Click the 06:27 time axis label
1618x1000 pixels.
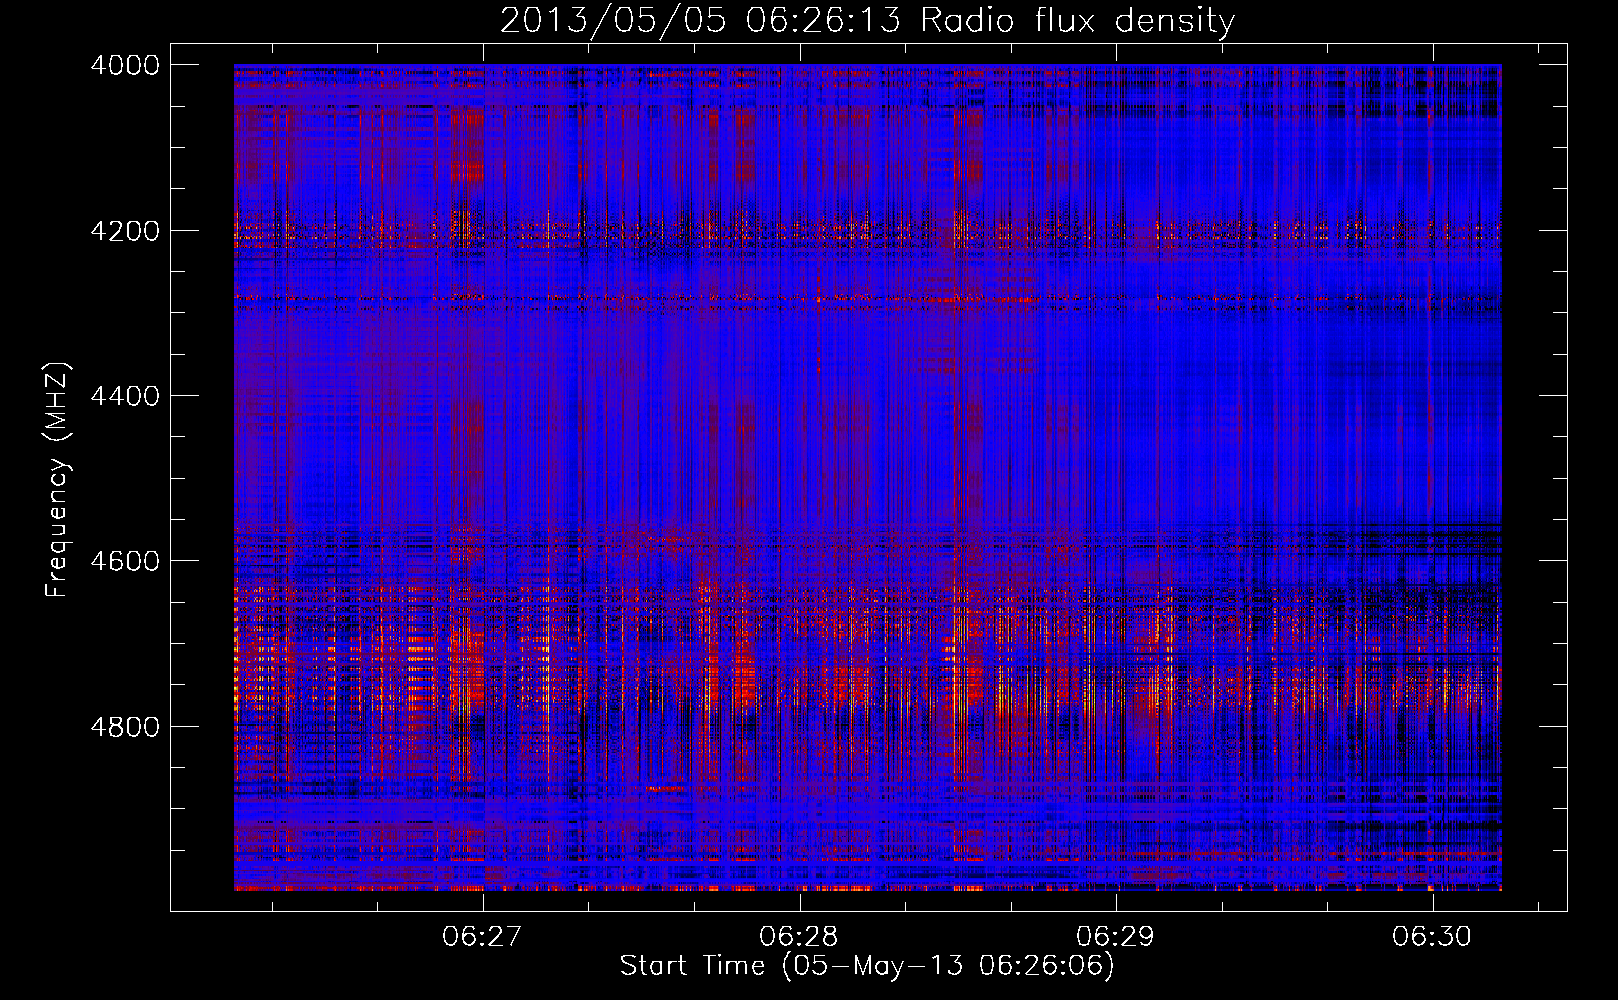[x=482, y=936]
